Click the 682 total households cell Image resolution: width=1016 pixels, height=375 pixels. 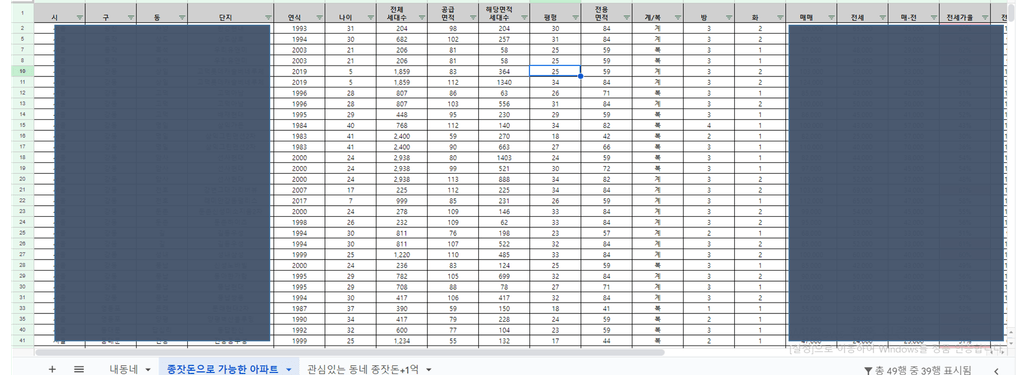401,40
